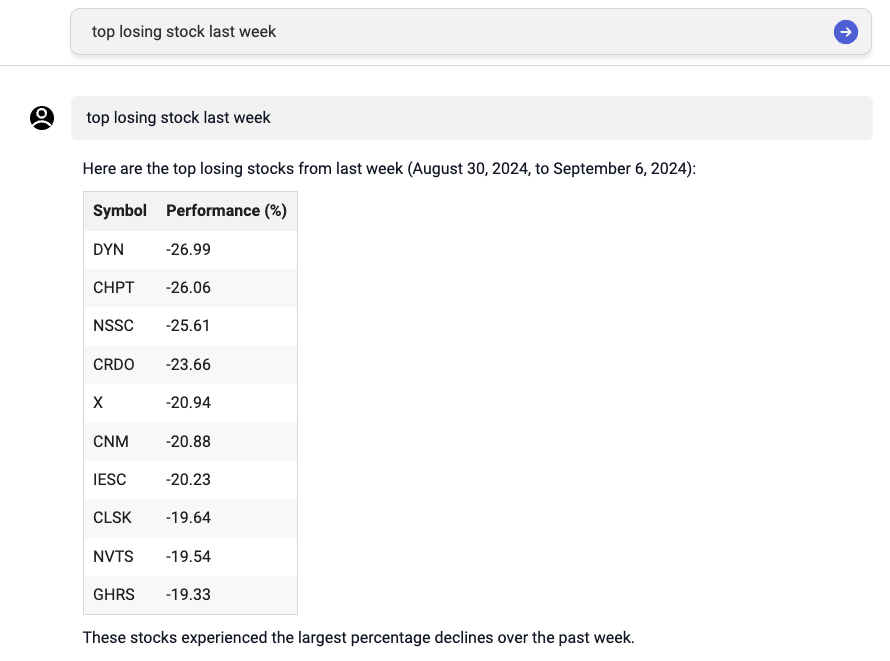Select the X ticker symbol
The width and height of the screenshot is (890, 661).
coord(98,403)
